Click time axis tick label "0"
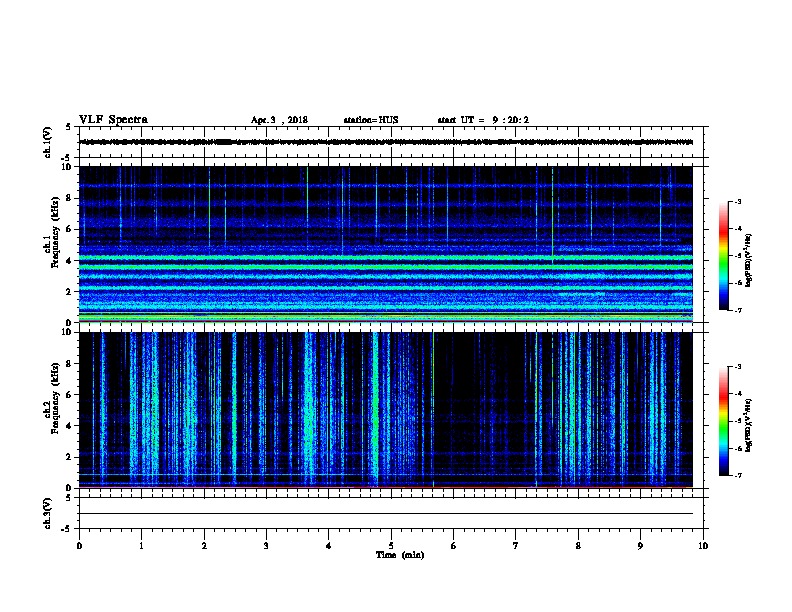The width and height of the screenshot is (792, 612). coord(79,546)
